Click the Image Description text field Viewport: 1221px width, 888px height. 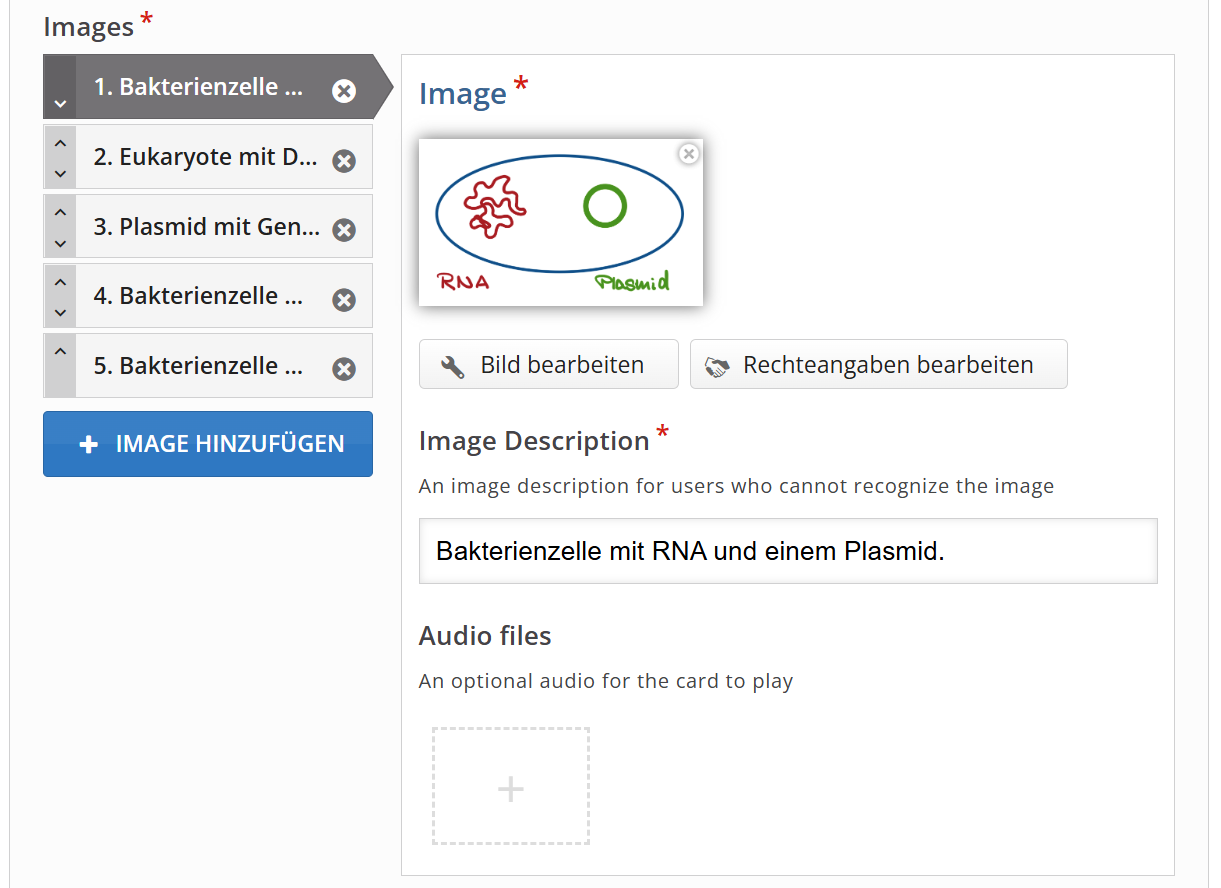[787, 551]
